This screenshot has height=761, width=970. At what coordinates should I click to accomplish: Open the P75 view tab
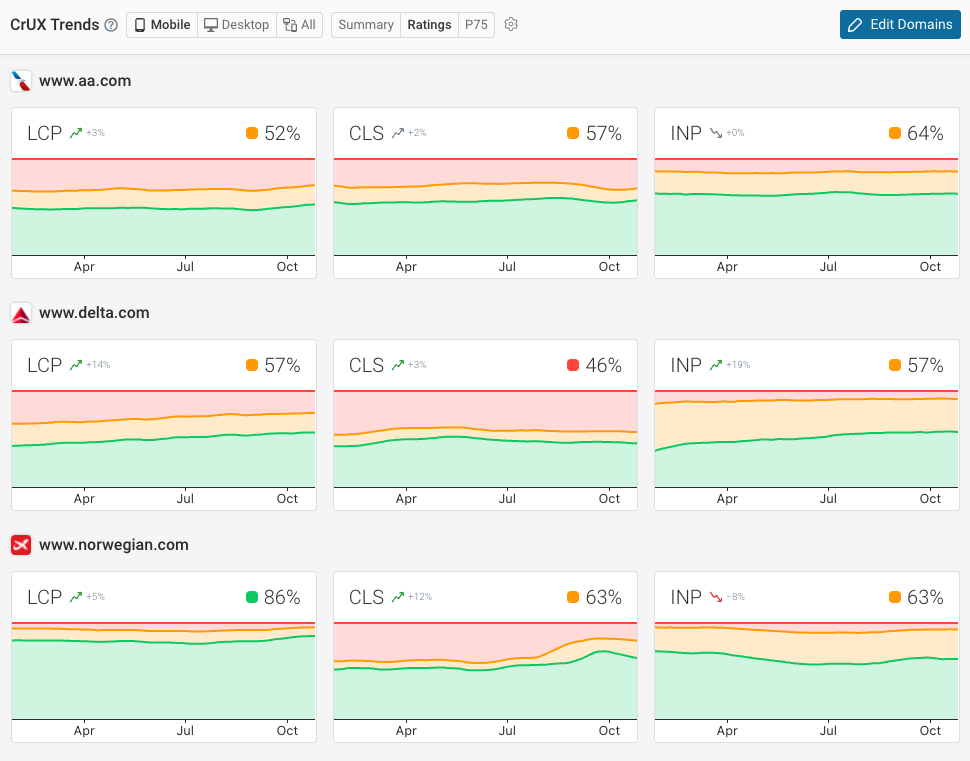(x=476, y=24)
